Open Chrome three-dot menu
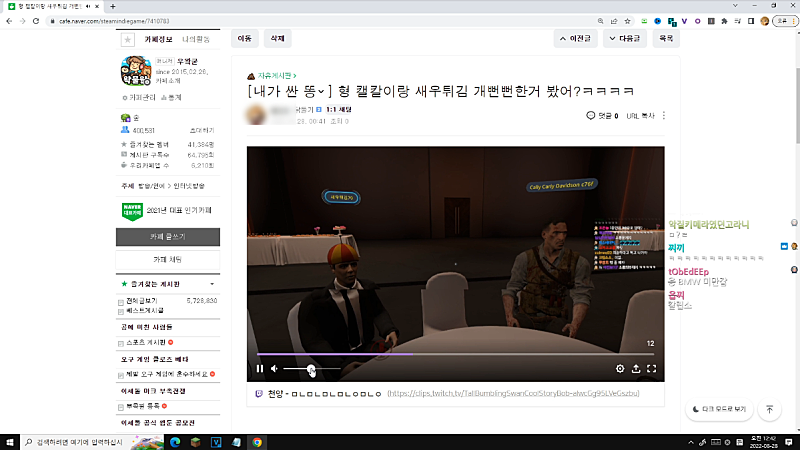The height and width of the screenshot is (450, 800). [794, 21]
